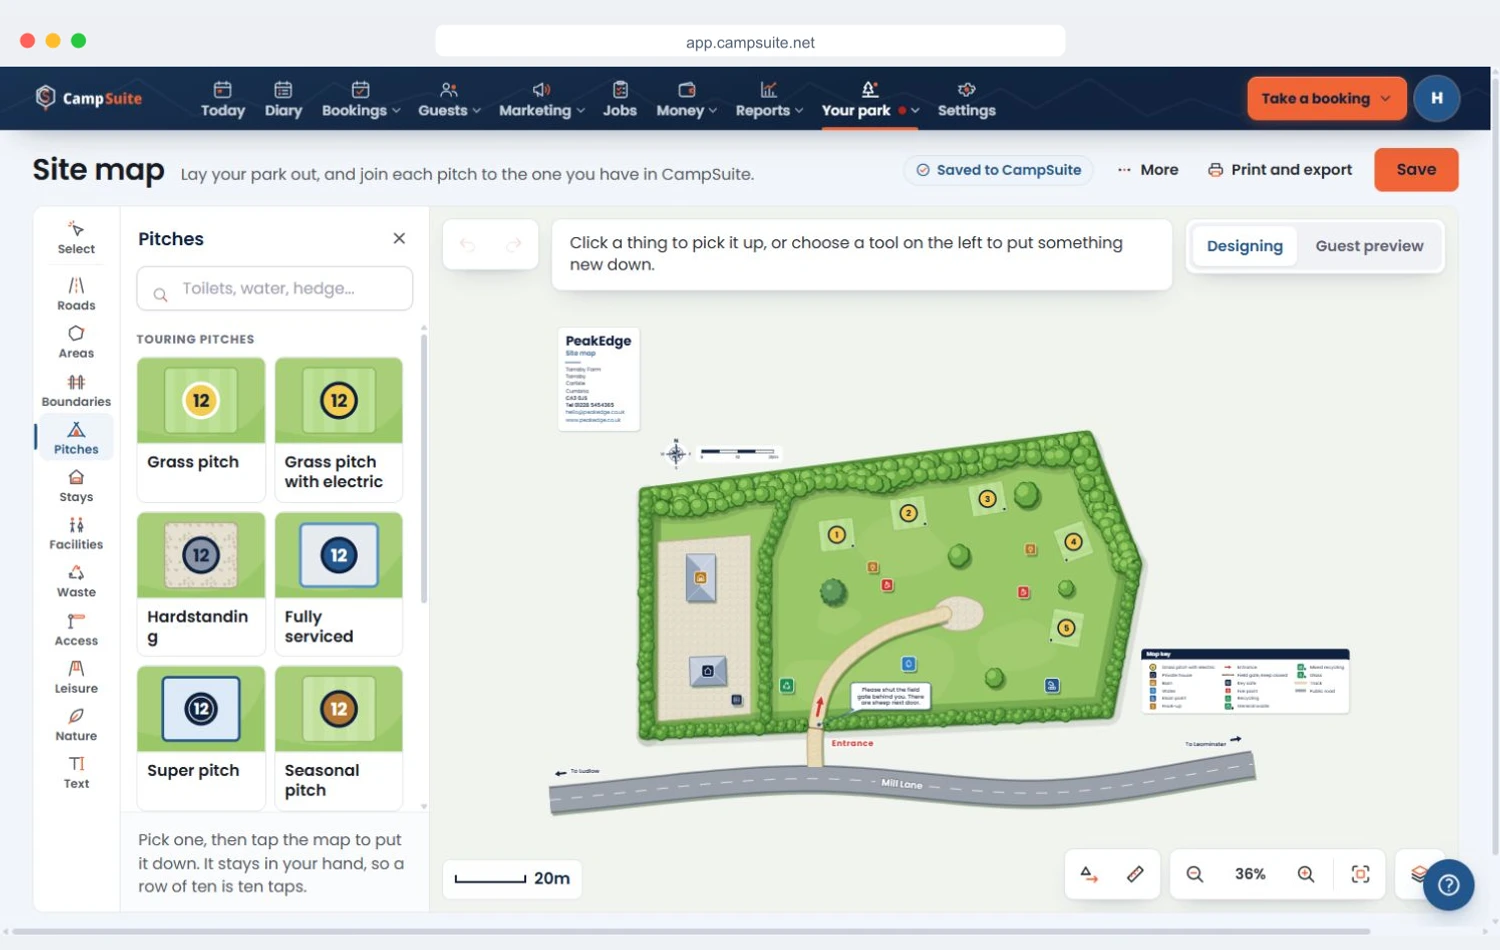Choose the Select tool
This screenshot has height=950, width=1500.
click(76, 237)
